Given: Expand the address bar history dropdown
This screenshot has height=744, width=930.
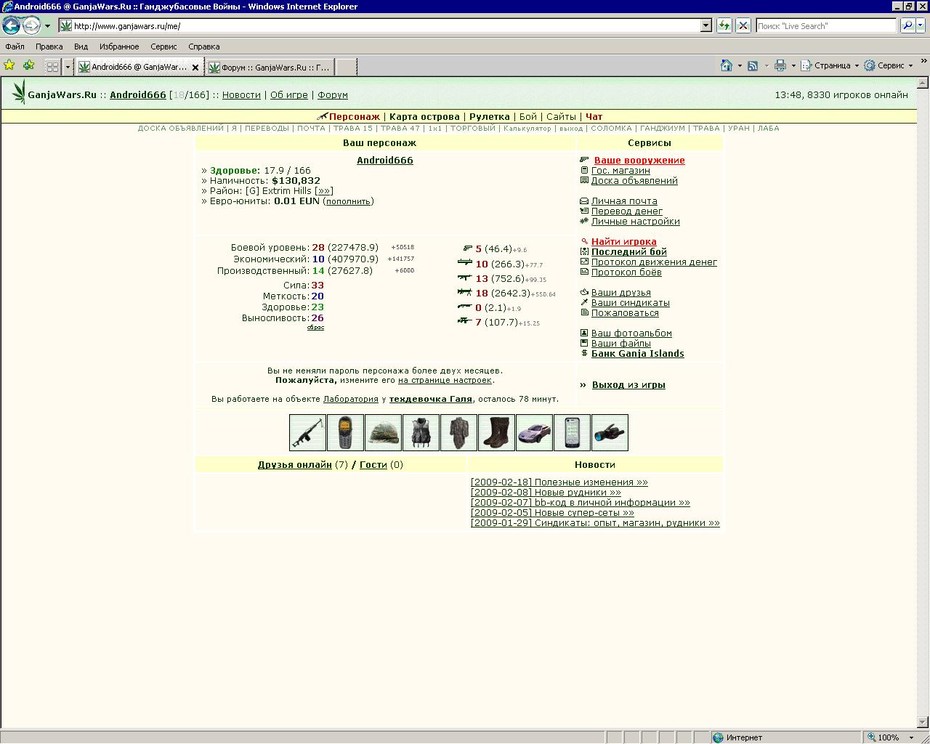Looking at the screenshot, I should [706, 26].
